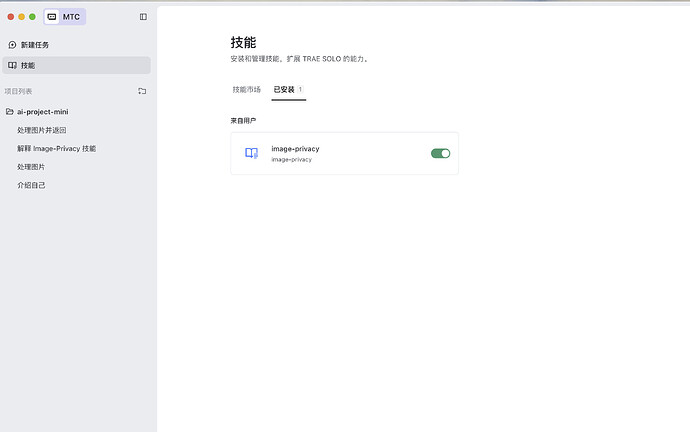Click the 来自用户 section heading

(x=243, y=121)
